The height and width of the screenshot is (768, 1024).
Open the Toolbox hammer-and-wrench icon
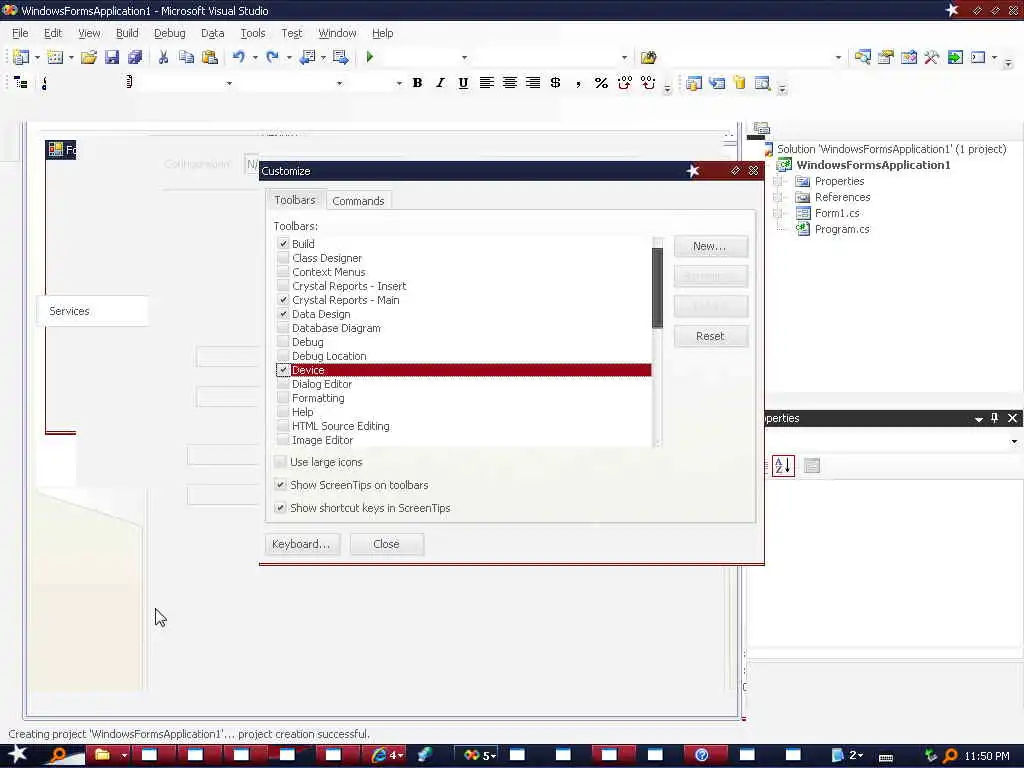click(x=931, y=57)
